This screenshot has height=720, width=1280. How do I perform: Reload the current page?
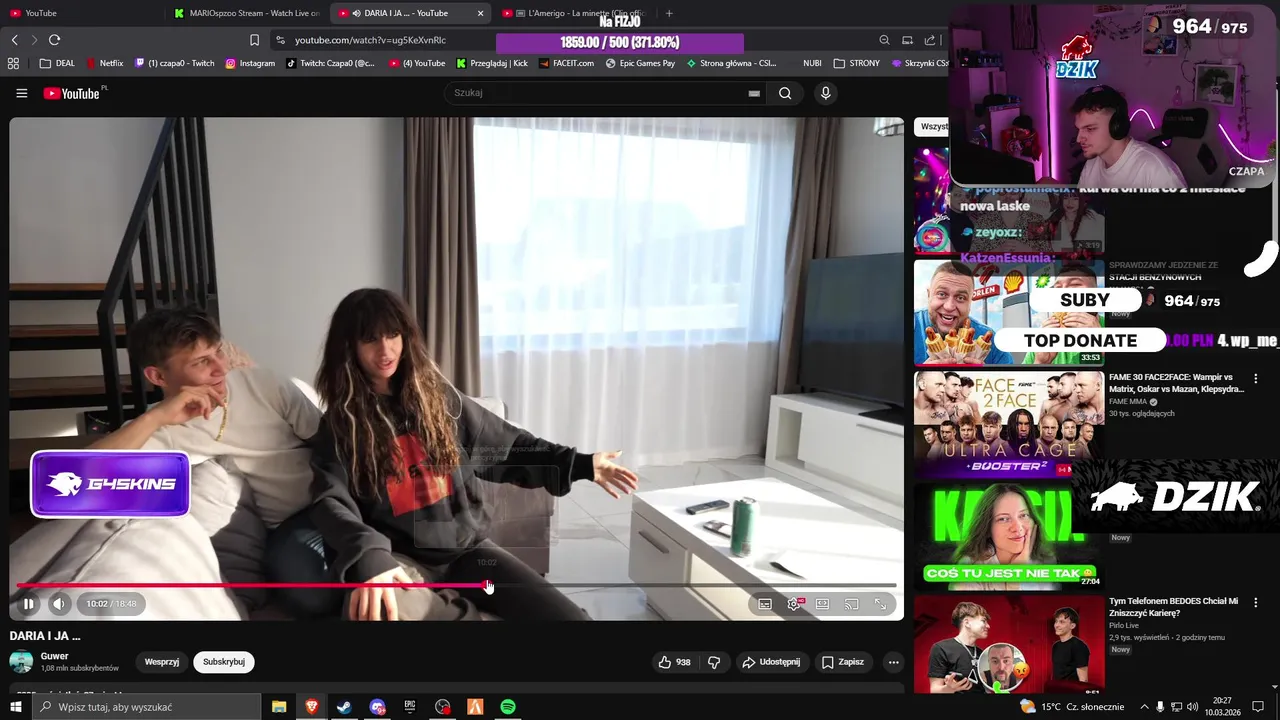(x=54, y=40)
